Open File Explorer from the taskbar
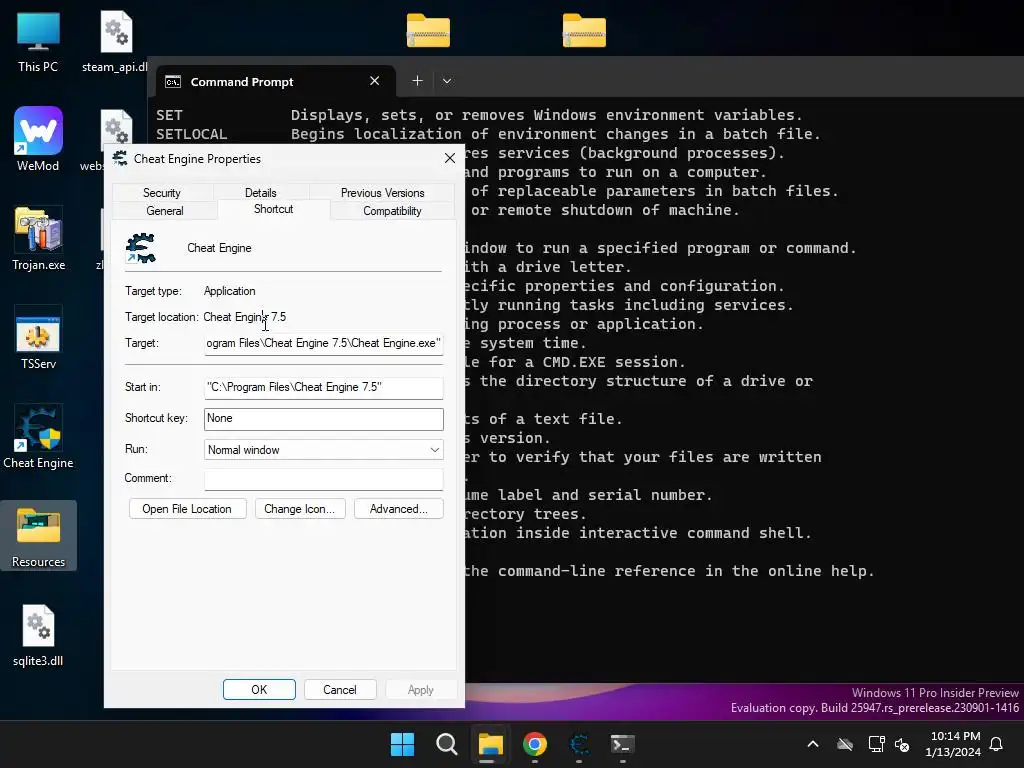Viewport: 1024px width, 768px height. click(x=490, y=744)
